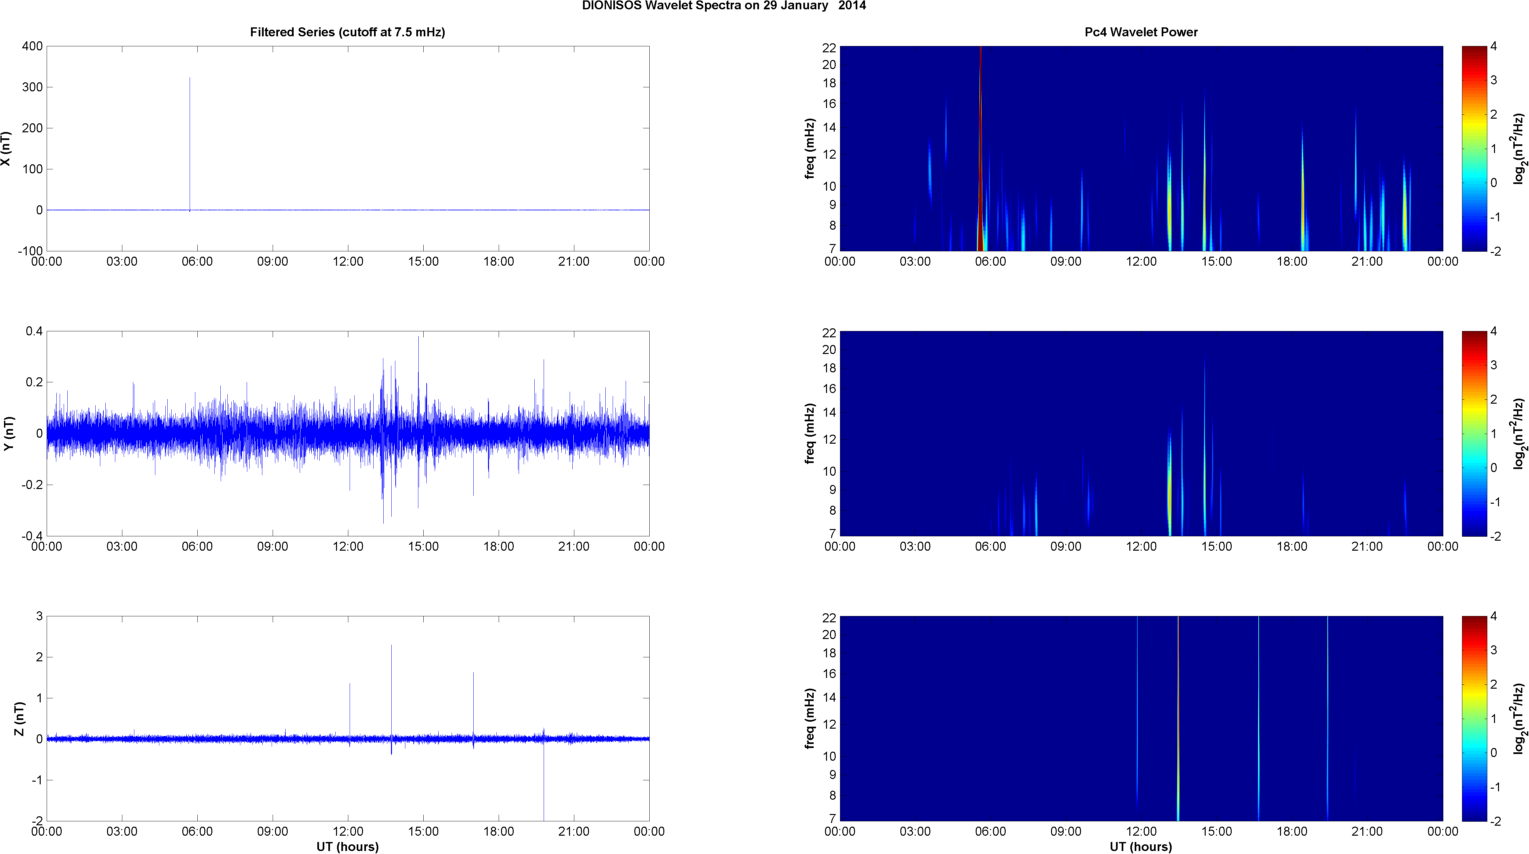
Task: Click the 'log2(nT²/Hz)' label beside the bottom color bar
Action: [1520, 718]
